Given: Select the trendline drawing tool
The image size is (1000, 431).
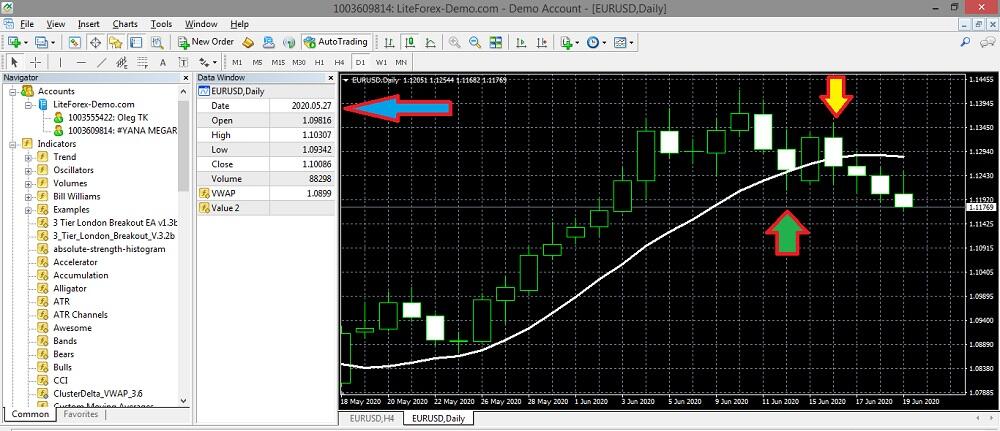Looking at the screenshot, I should [x=101, y=62].
